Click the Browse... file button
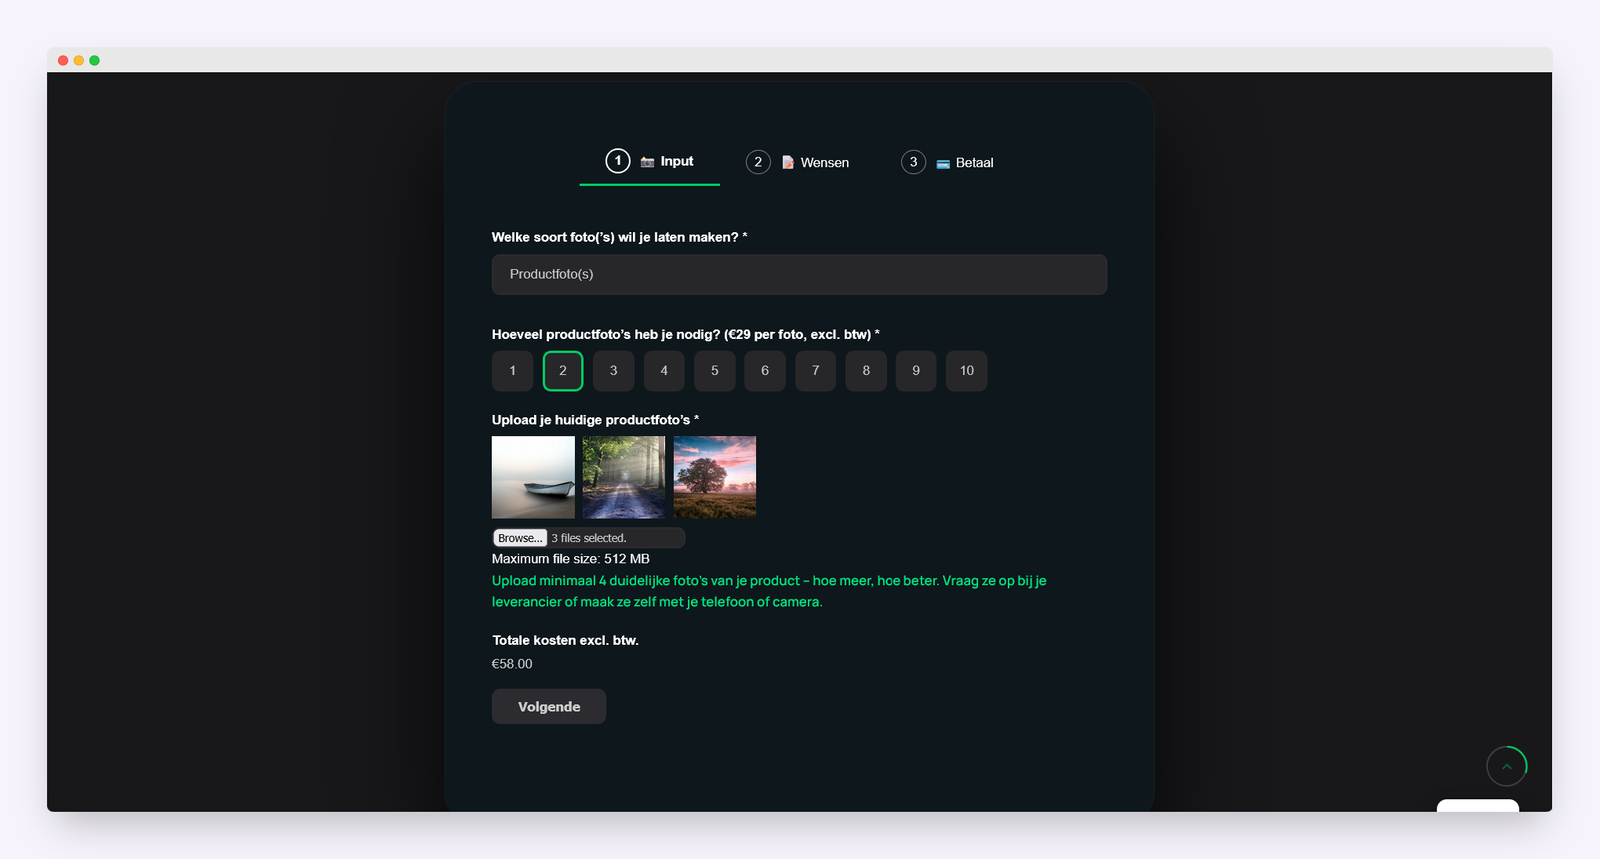The image size is (1600, 859). coord(520,538)
